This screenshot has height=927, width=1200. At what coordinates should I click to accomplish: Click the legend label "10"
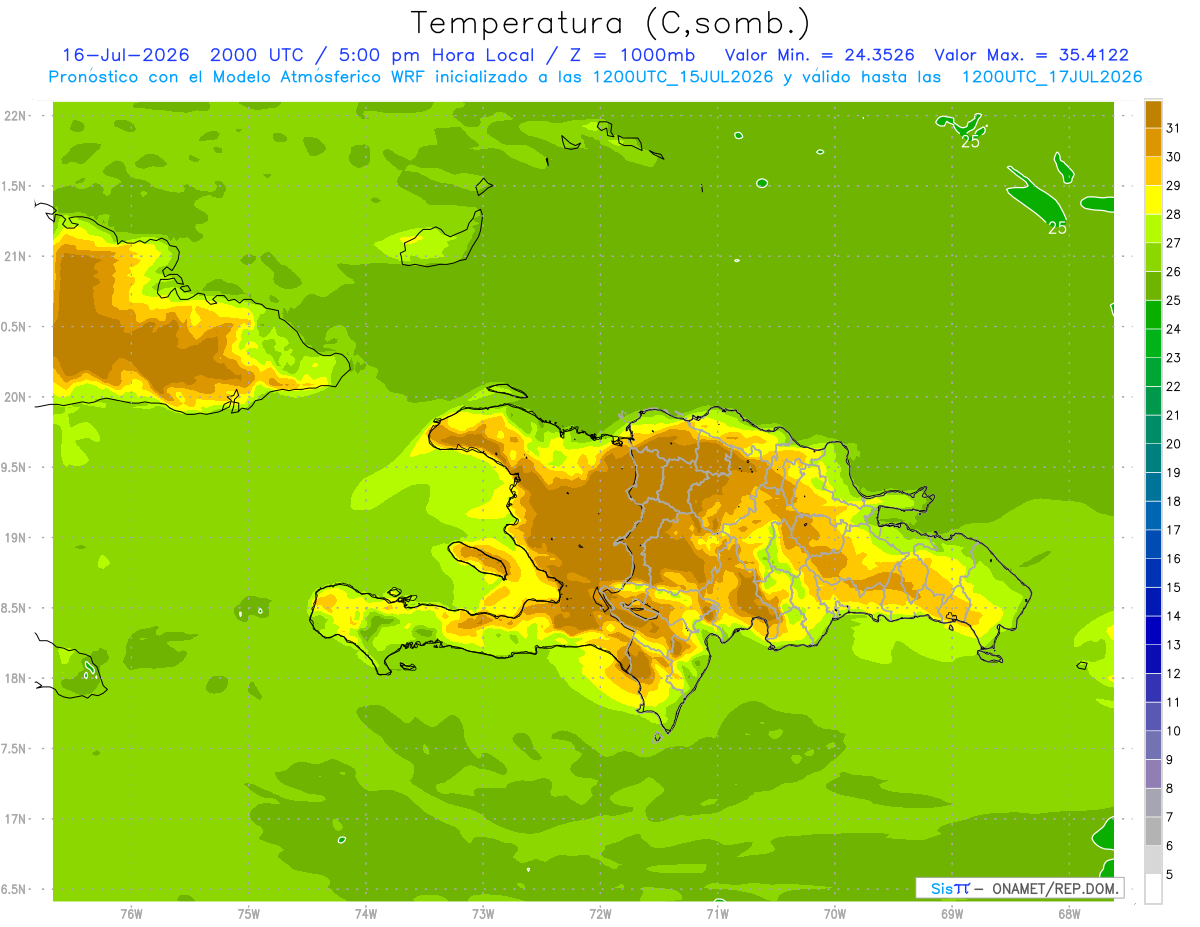pyautogui.click(x=1174, y=731)
